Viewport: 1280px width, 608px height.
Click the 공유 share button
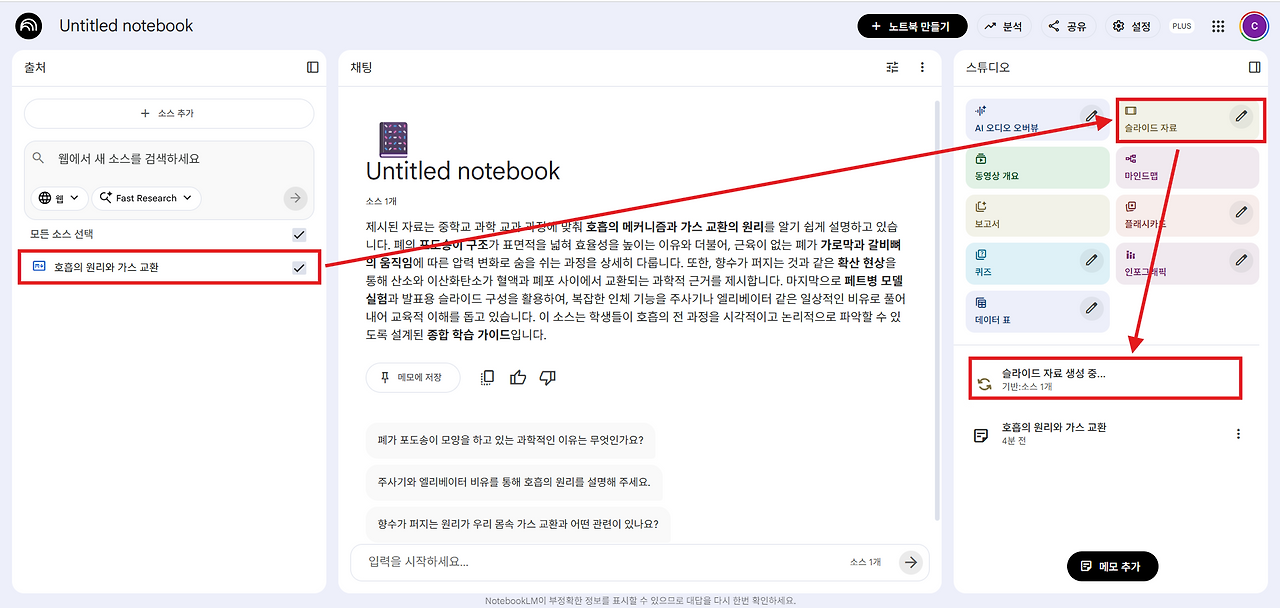[1068, 26]
